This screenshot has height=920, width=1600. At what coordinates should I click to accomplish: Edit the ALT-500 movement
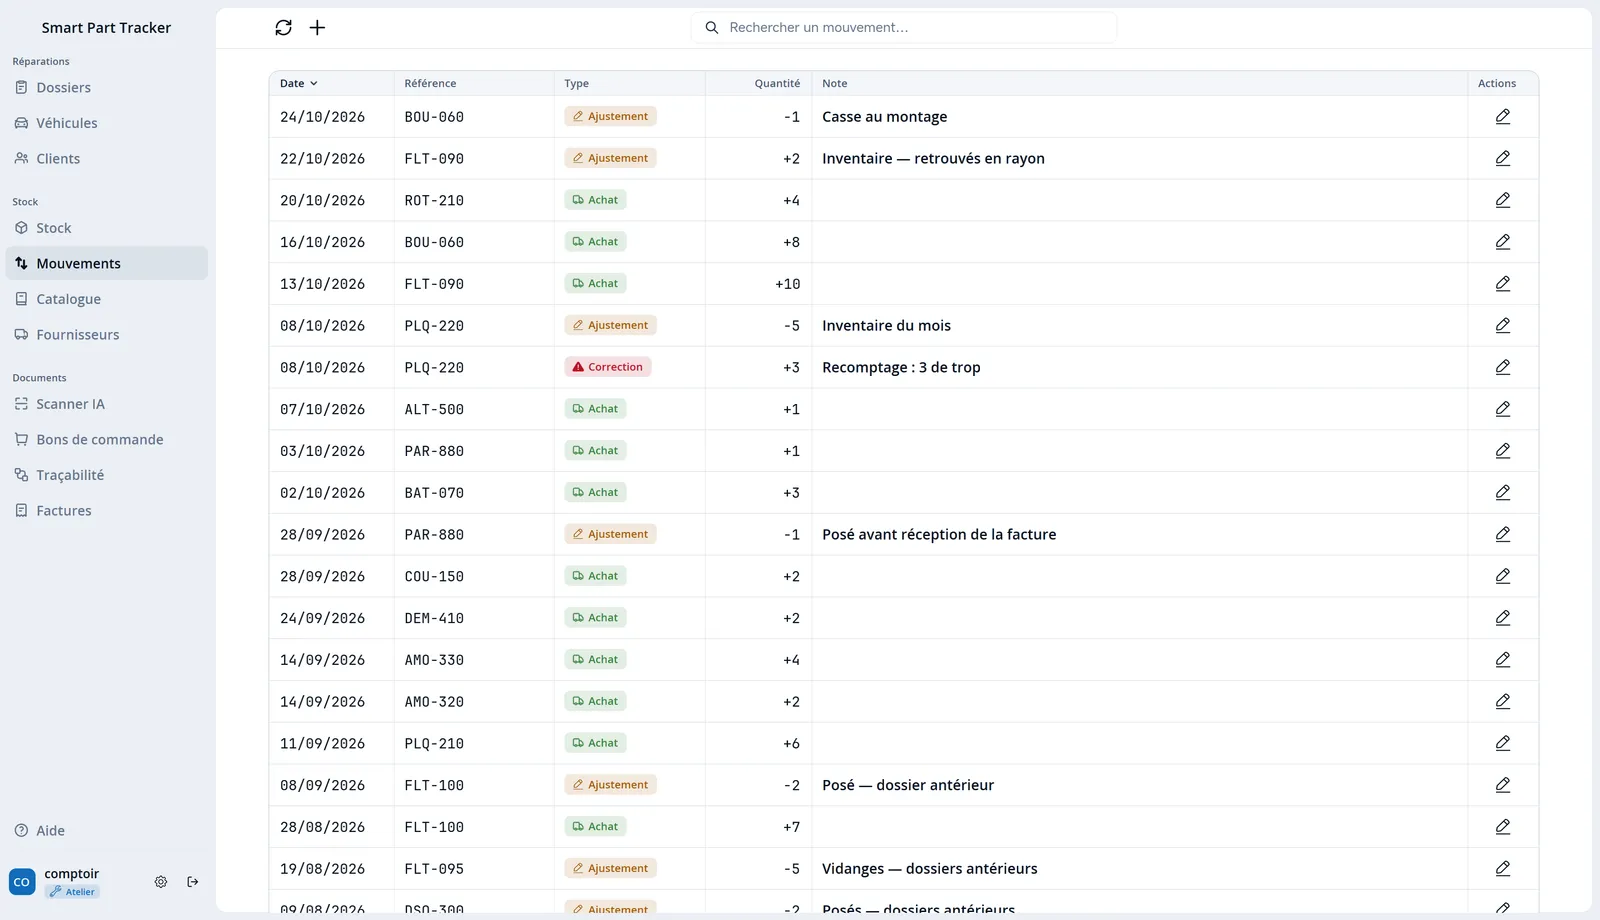click(x=1502, y=409)
